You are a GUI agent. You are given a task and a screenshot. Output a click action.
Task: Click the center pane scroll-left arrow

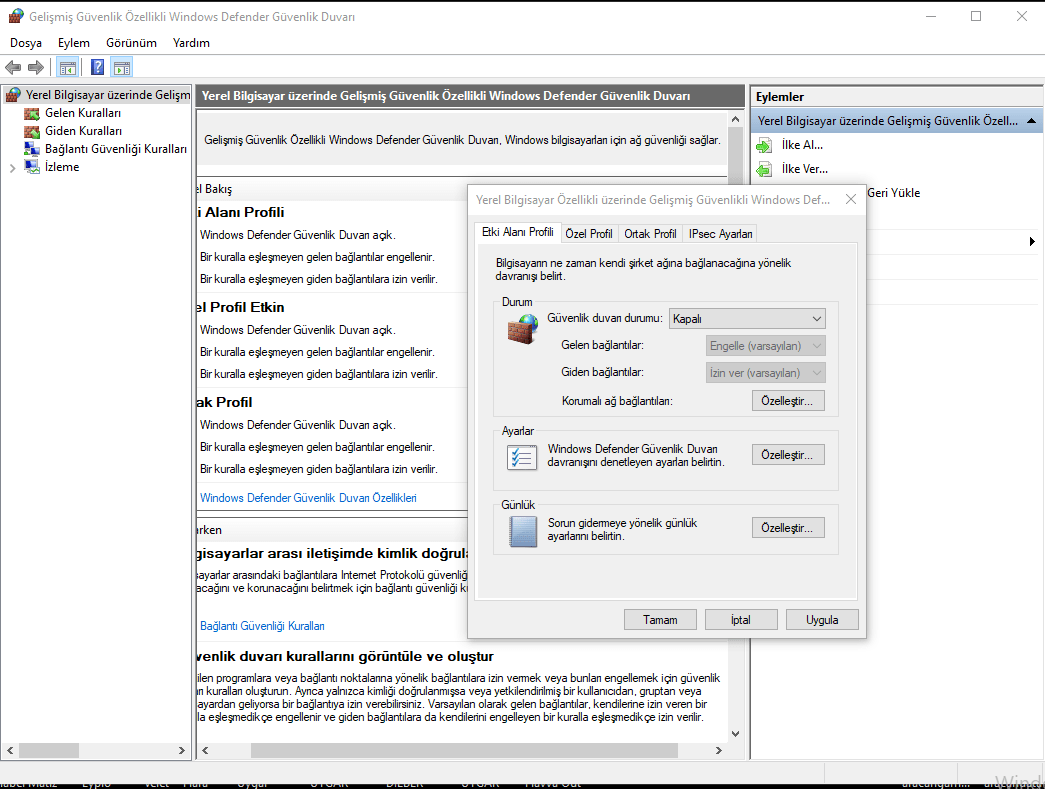[205, 750]
